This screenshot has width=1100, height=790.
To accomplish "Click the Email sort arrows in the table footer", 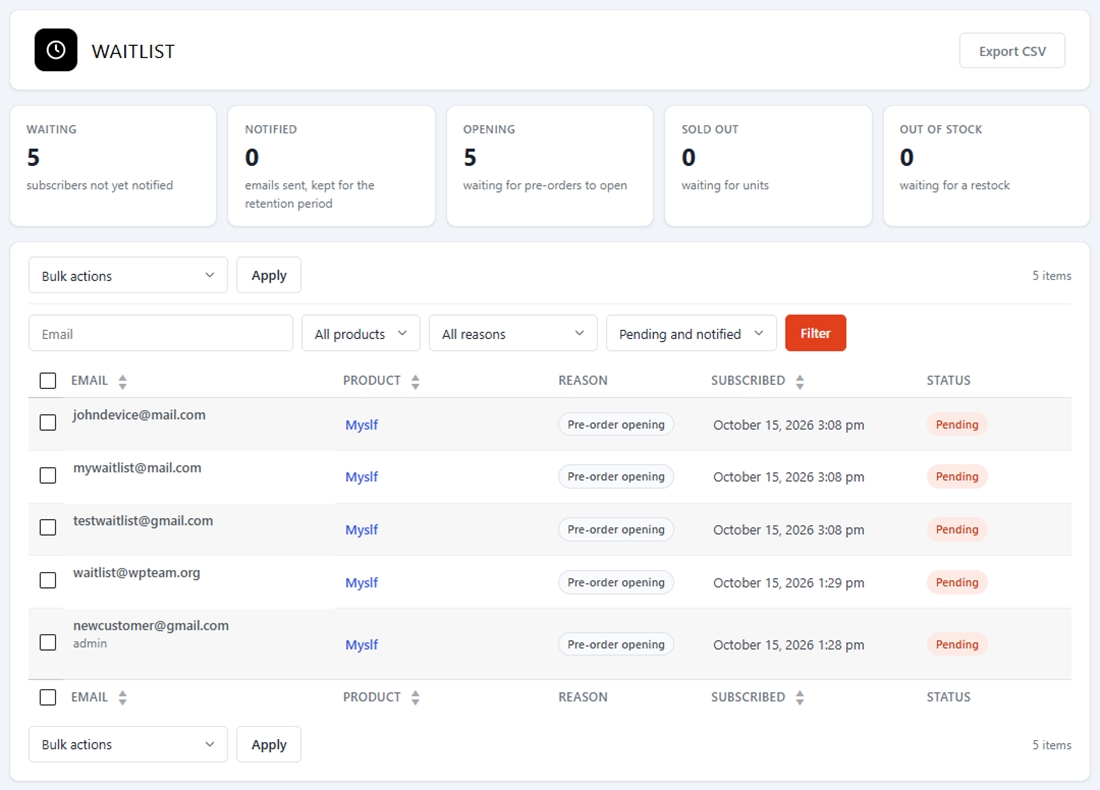I will click(x=123, y=697).
